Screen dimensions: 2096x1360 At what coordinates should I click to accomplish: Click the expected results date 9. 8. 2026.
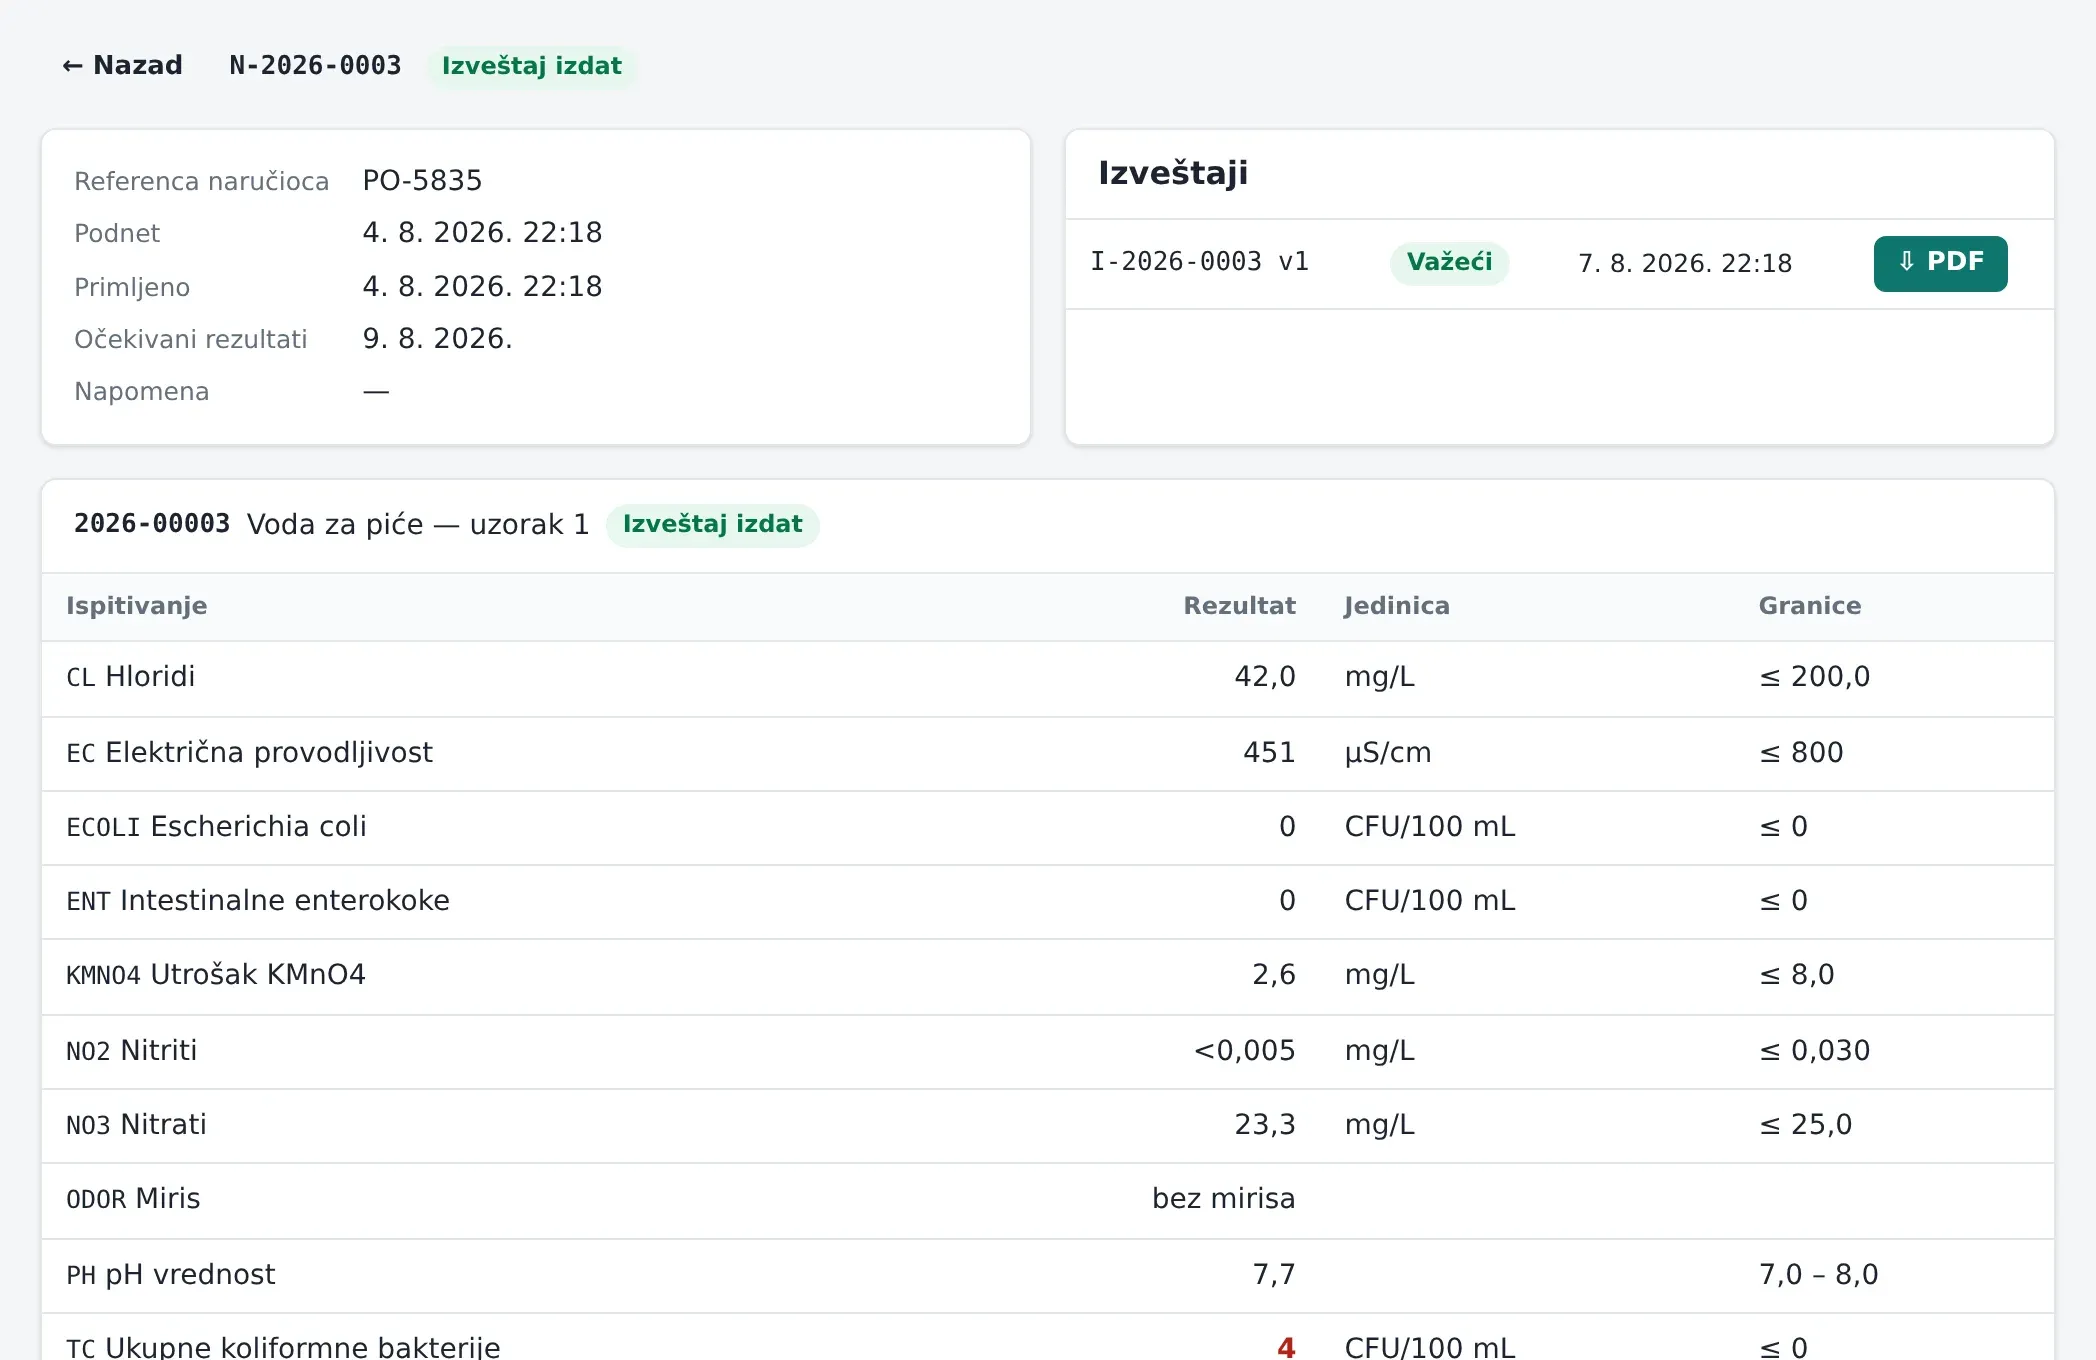click(x=437, y=339)
